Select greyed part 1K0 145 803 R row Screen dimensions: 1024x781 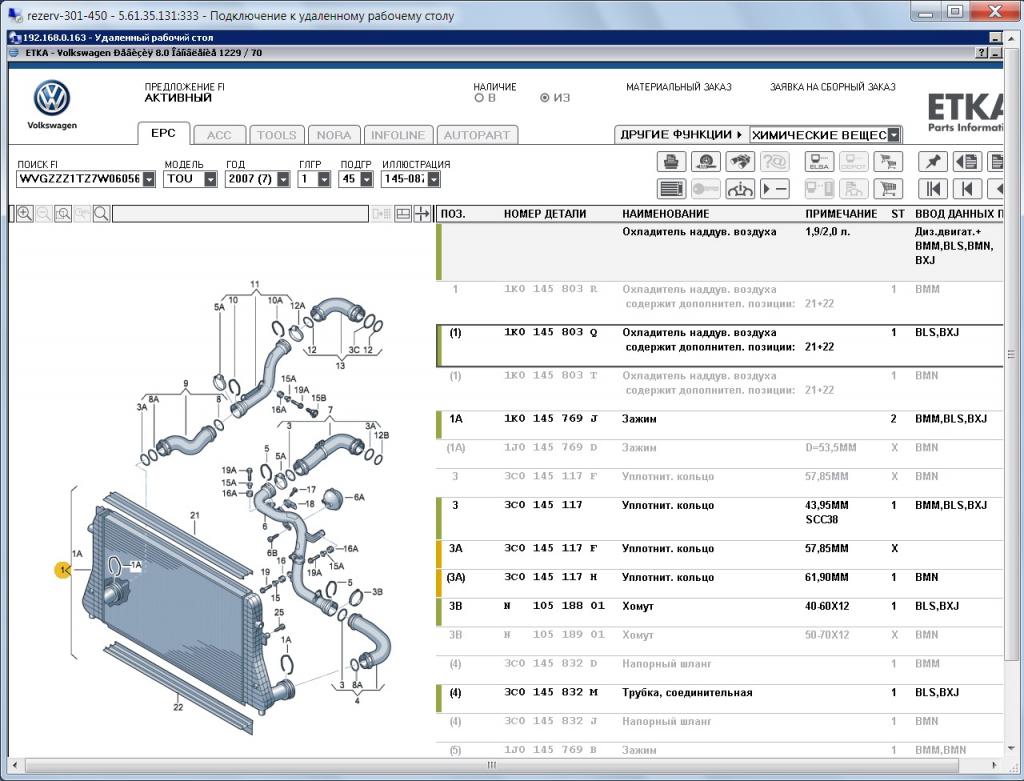pyautogui.click(x=720, y=302)
